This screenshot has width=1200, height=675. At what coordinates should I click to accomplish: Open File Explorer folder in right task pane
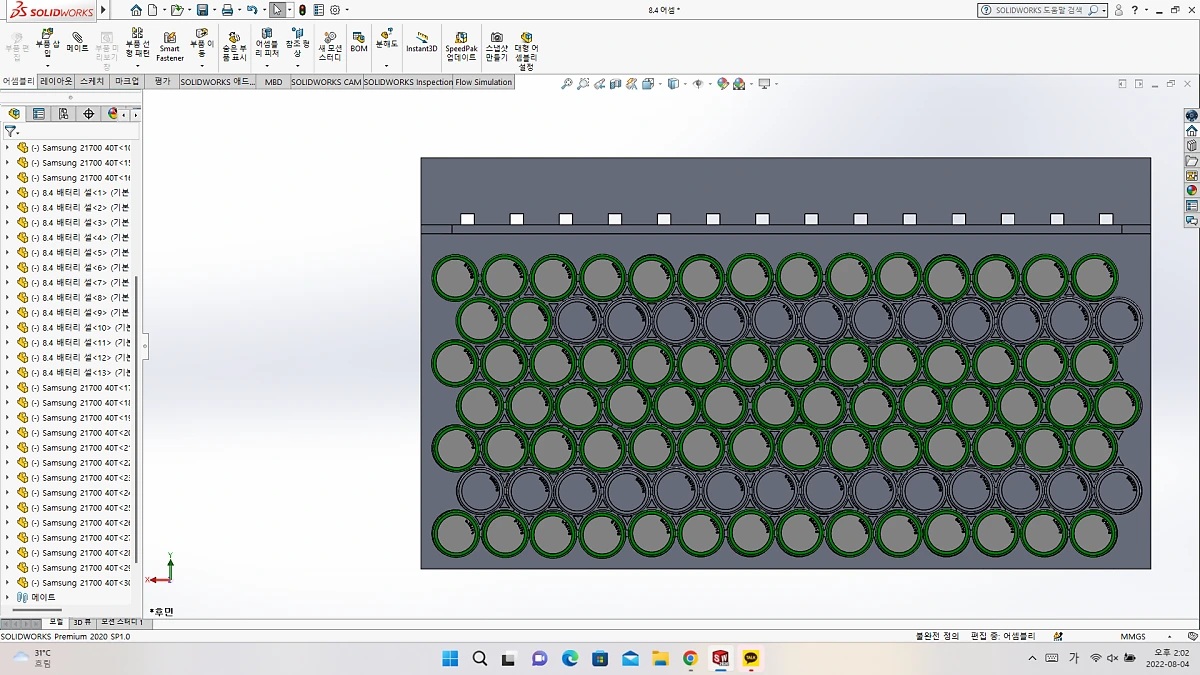click(1191, 160)
